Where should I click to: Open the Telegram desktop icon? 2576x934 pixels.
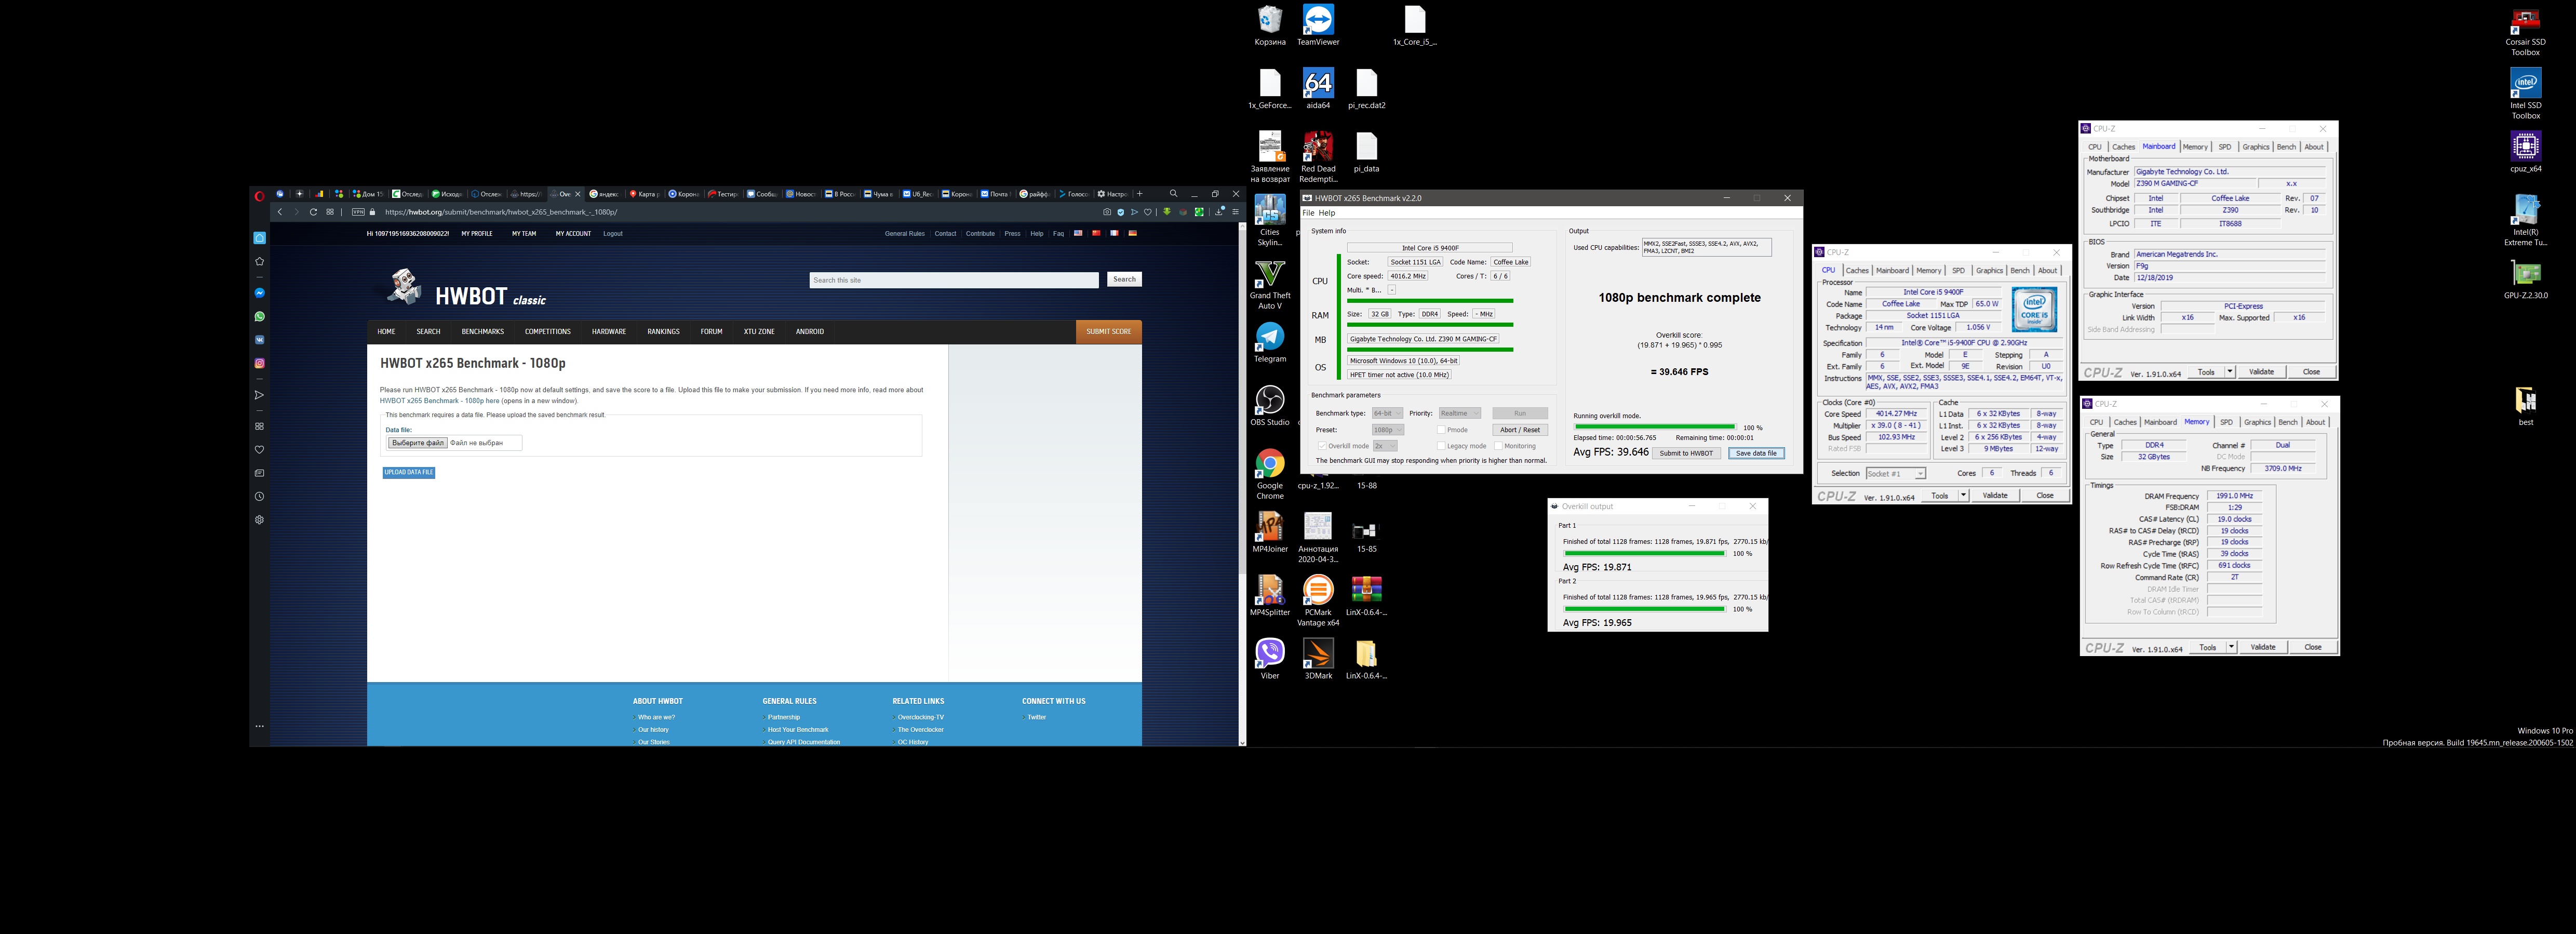tap(1270, 343)
